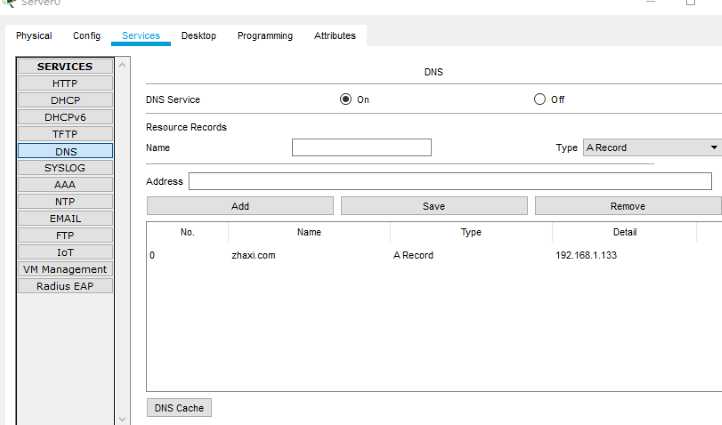Switch to the Physical tab
The image size is (722, 425).
34,36
